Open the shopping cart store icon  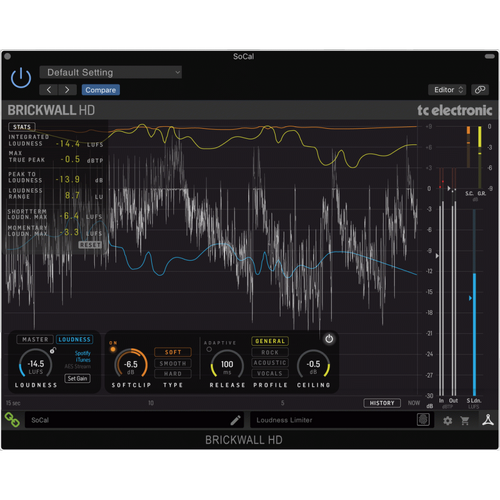[x=465, y=421]
